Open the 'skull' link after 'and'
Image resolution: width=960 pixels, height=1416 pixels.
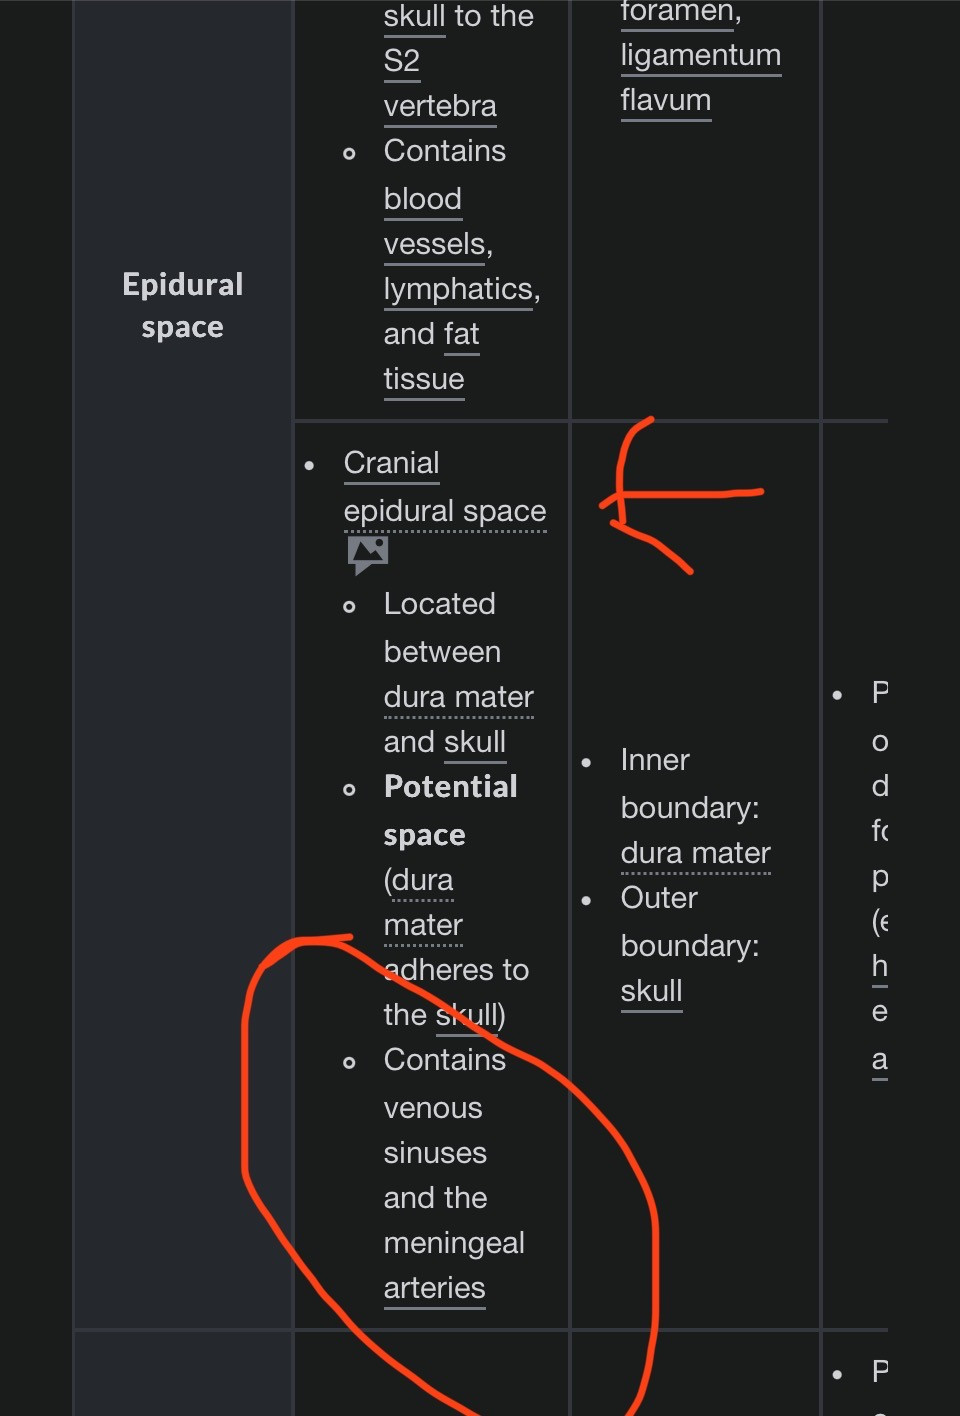coord(475,742)
